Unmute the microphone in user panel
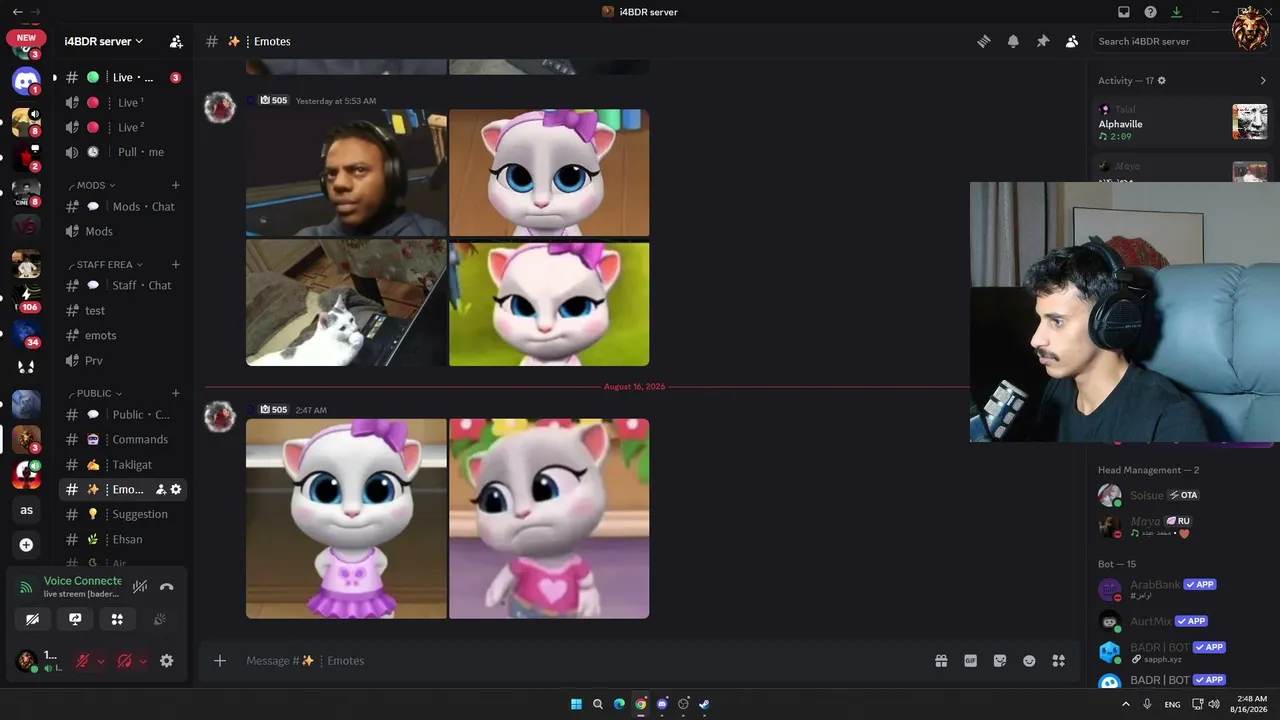Image resolution: width=1280 pixels, height=720 pixels. coord(83,661)
